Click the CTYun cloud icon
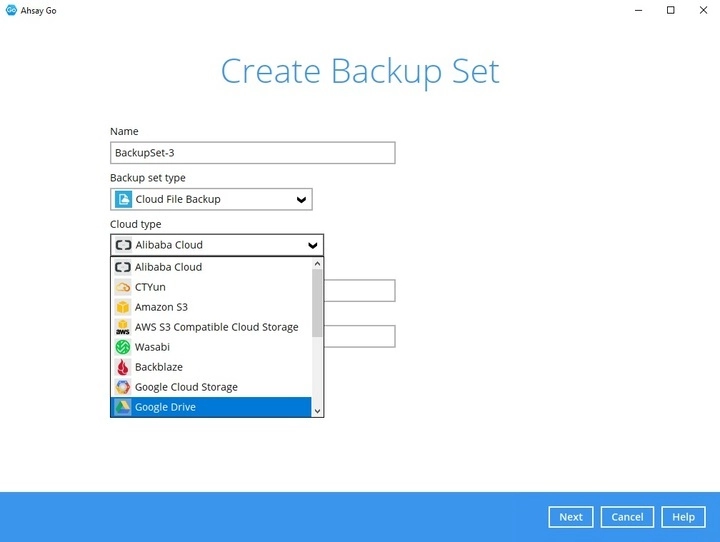 pos(123,287)
